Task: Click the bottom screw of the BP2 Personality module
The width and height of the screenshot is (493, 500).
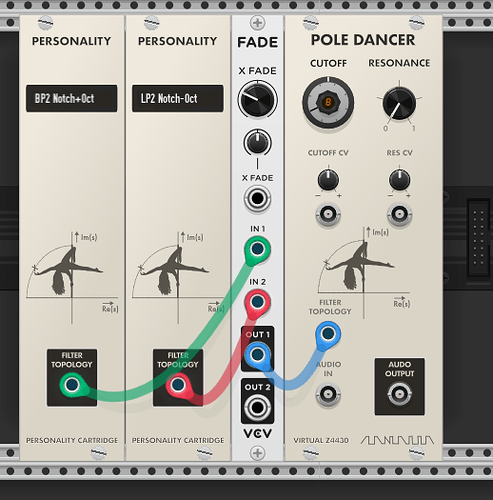Action: [x=98, y=453]
